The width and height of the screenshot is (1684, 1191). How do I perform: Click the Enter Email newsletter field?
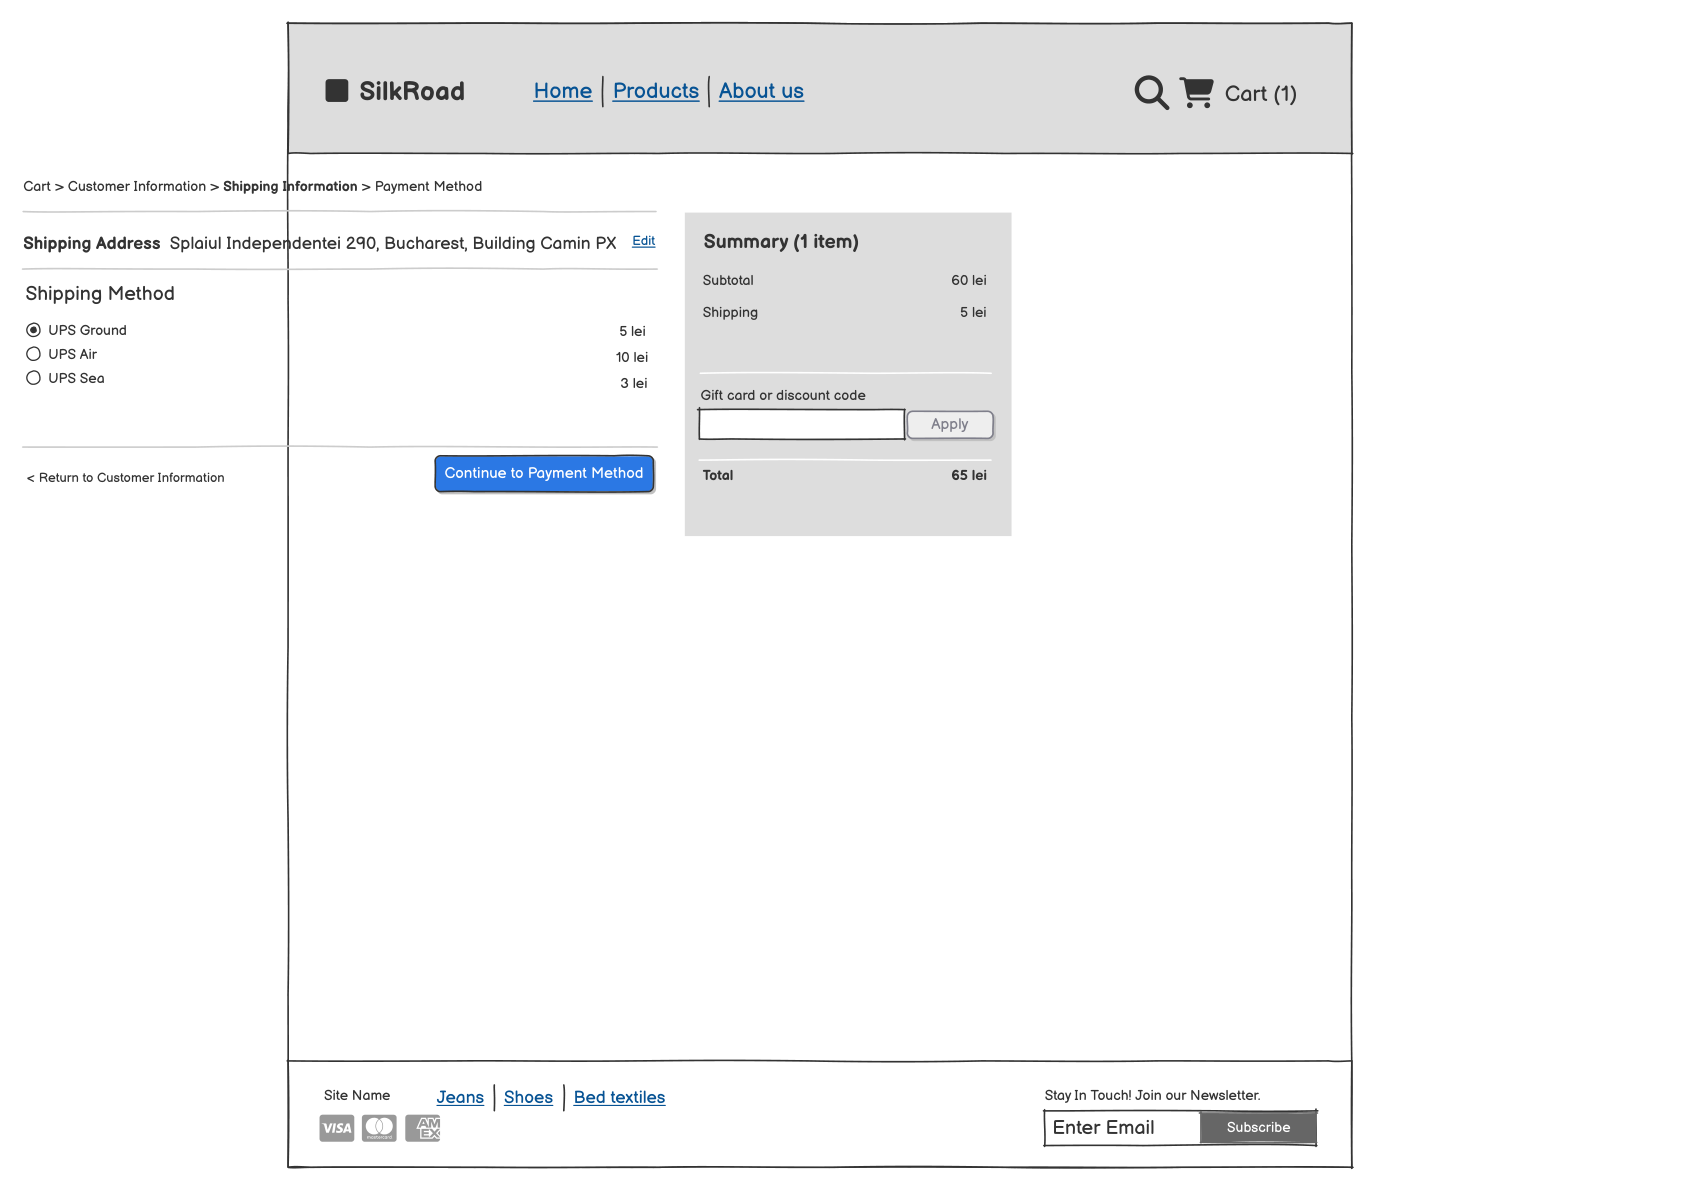coord(1120,1127)
